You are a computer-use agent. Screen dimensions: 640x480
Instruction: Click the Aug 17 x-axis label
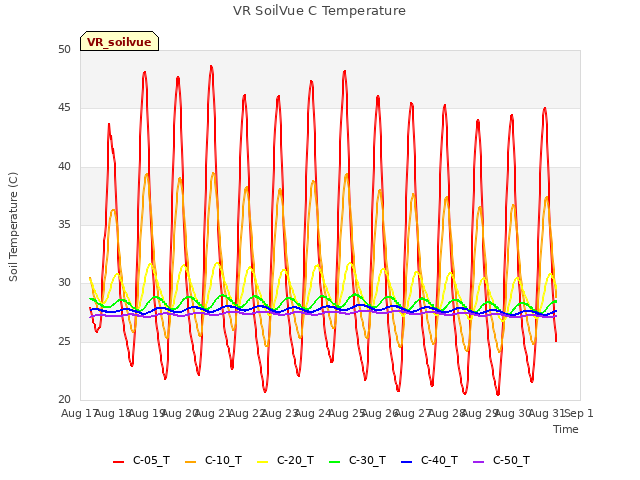click(78, 414)
